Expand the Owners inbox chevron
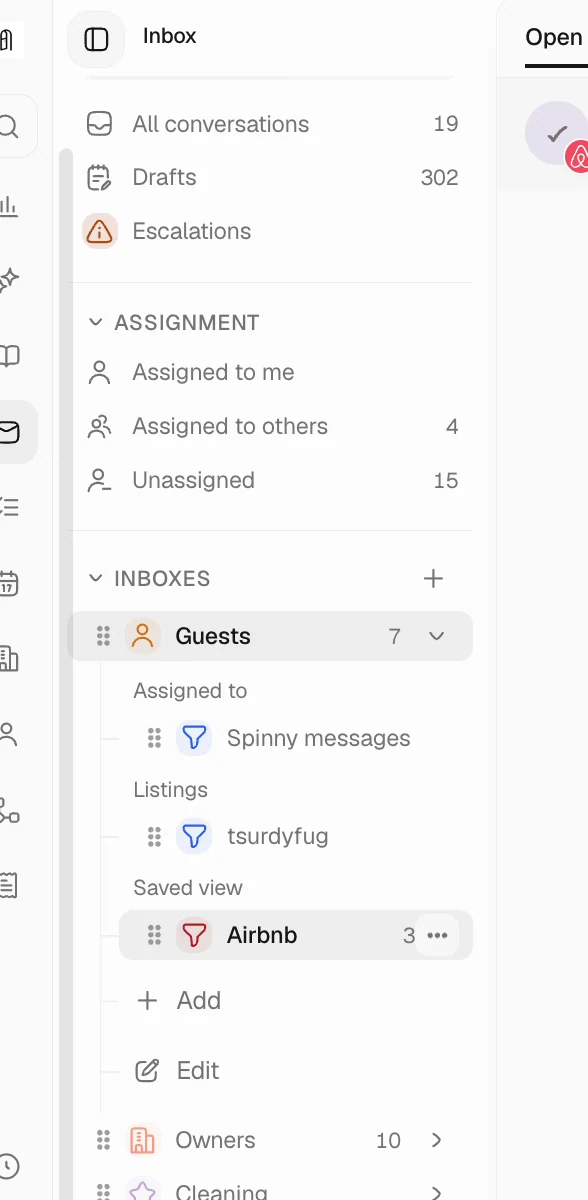Screen dimensions: 588x1200 (x=436, y=1140)
